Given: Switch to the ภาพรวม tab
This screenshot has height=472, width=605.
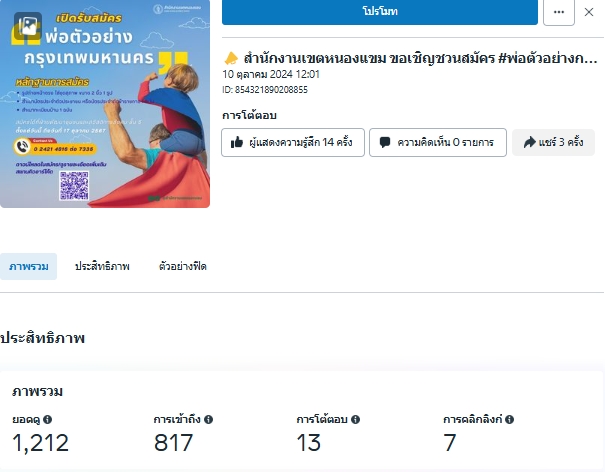Looking at the screenshot, I should coord(28,267).
